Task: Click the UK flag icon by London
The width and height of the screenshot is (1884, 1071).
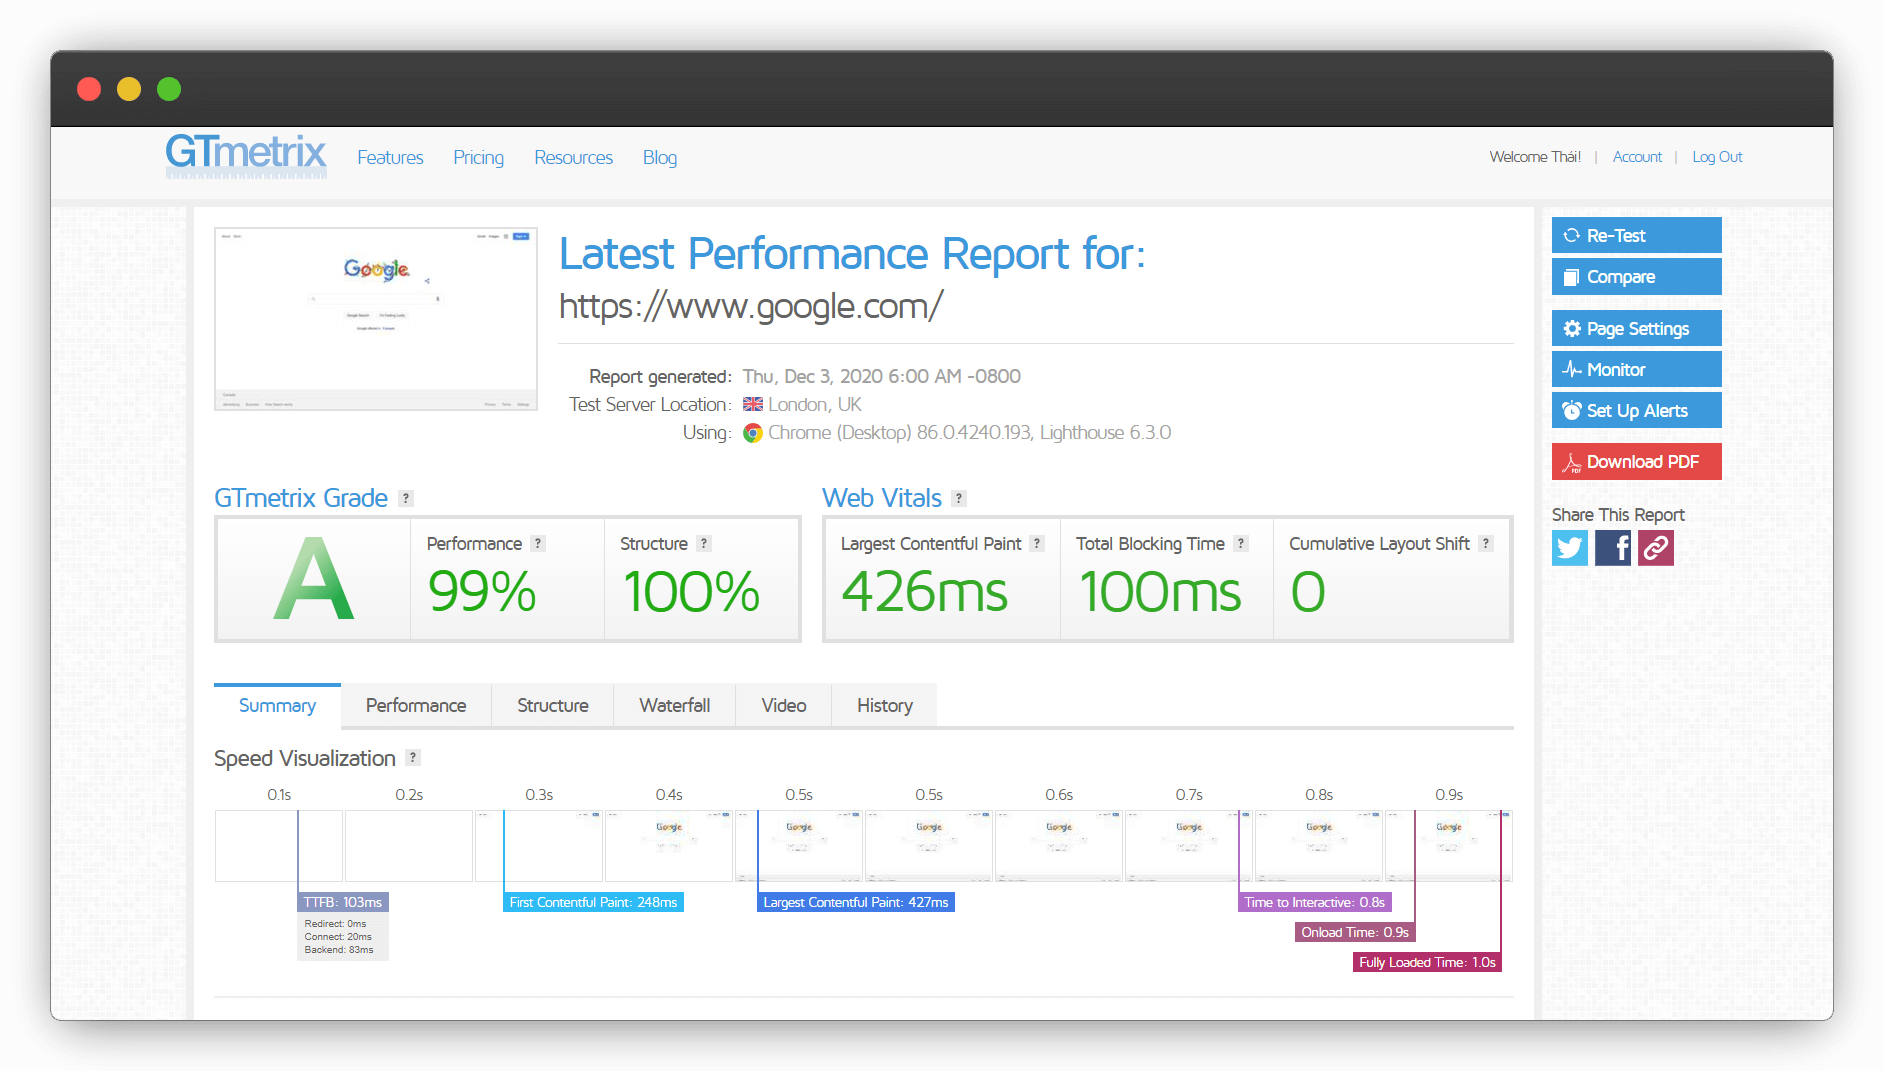Action: tap(753, 405)
